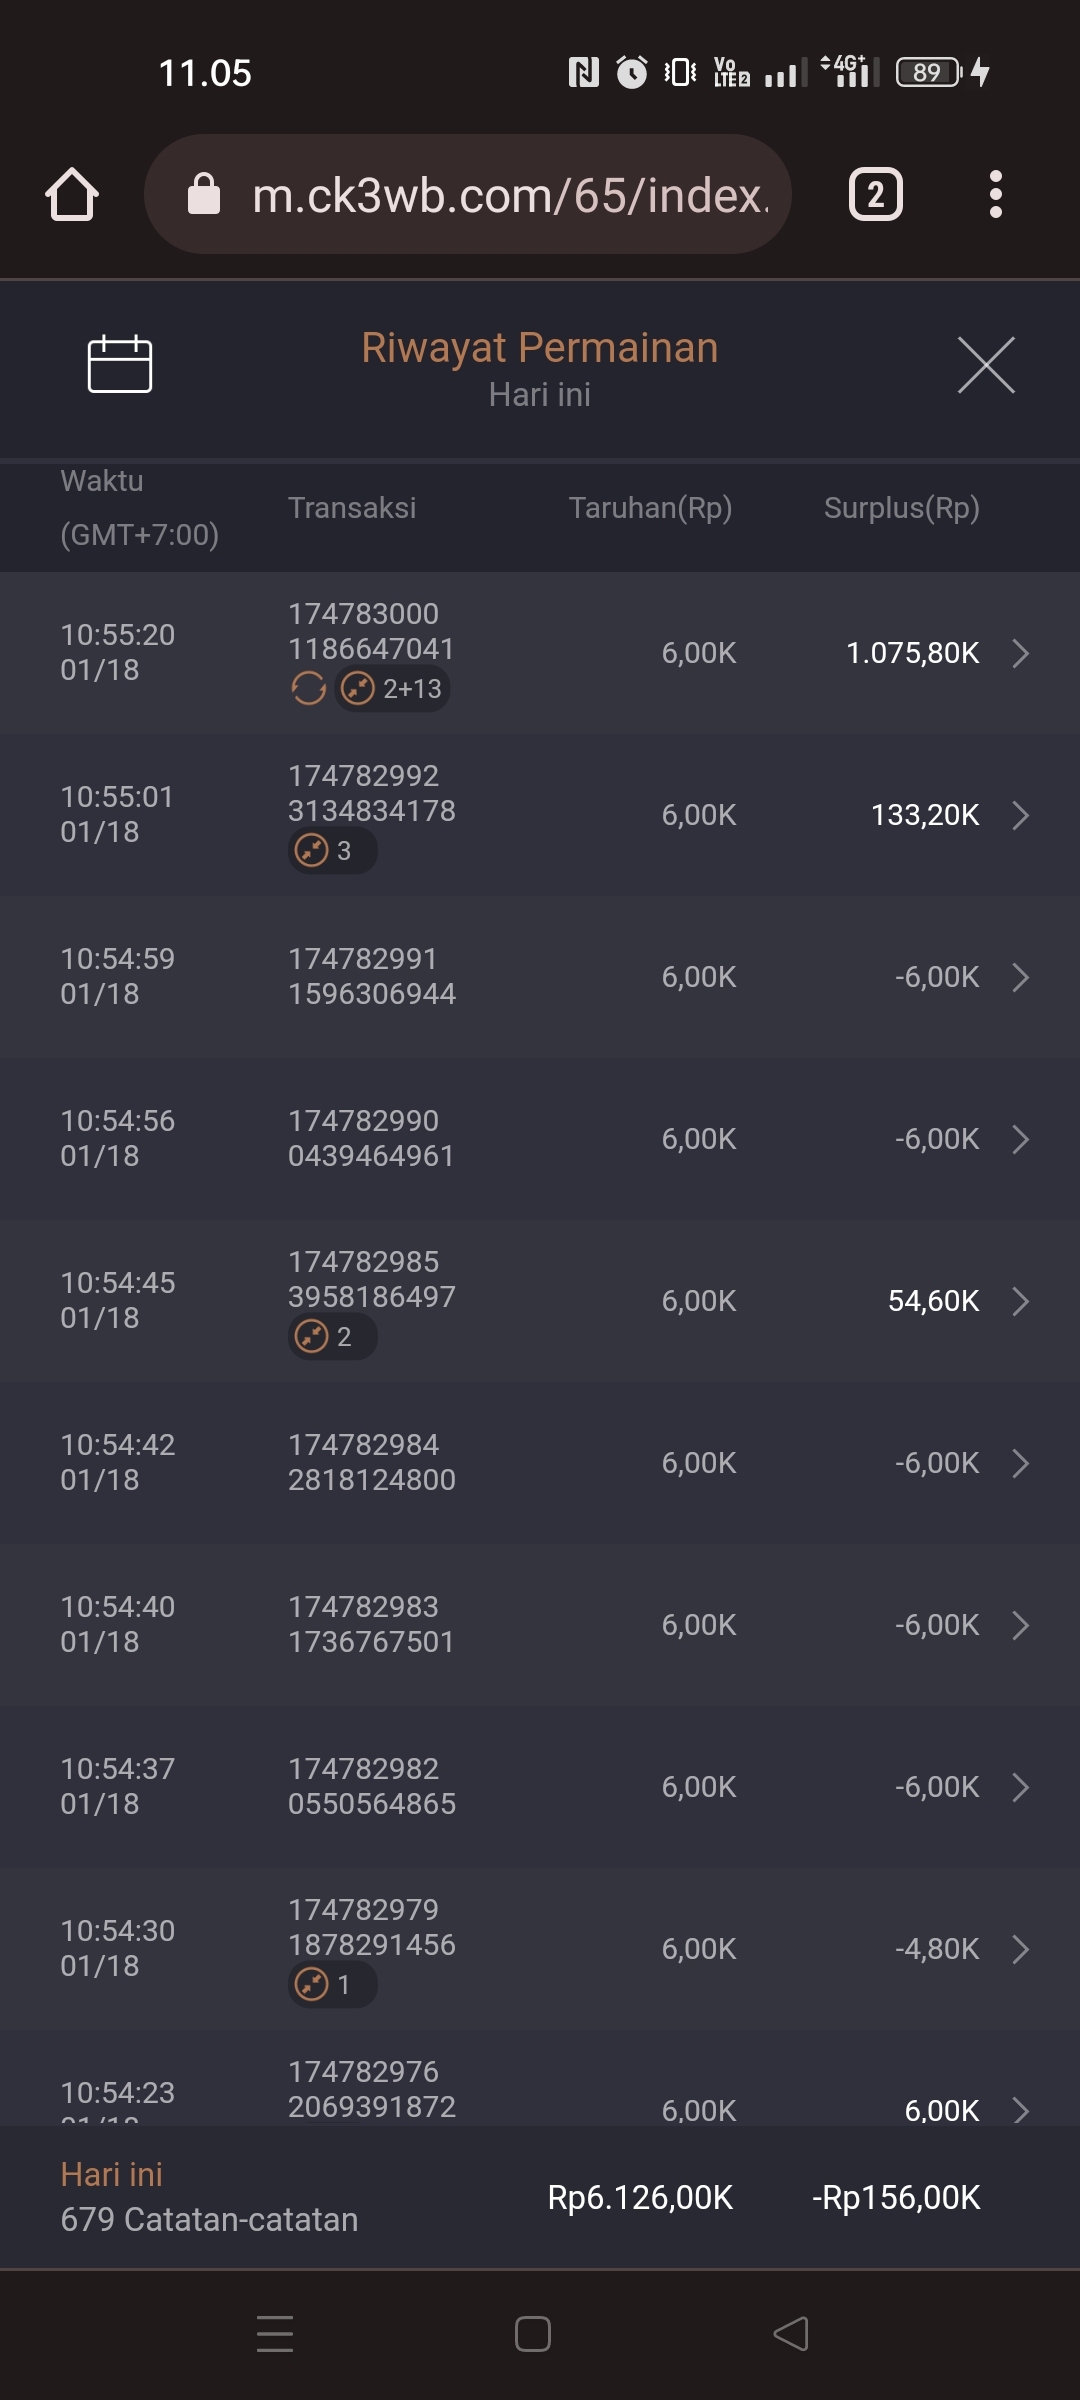Tap the Android recent apps menu button
Screen dimensions: 1080x2400
point(275,2334)
